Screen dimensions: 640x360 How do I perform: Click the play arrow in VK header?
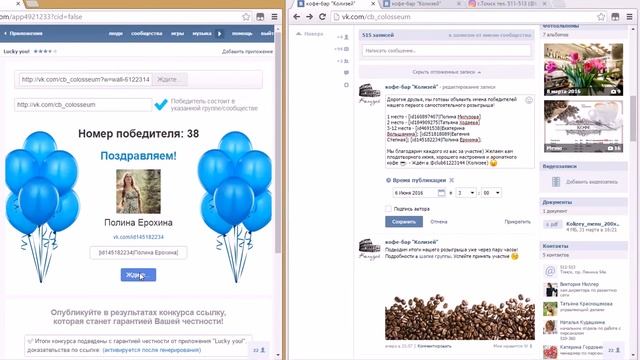click(219, 33)
